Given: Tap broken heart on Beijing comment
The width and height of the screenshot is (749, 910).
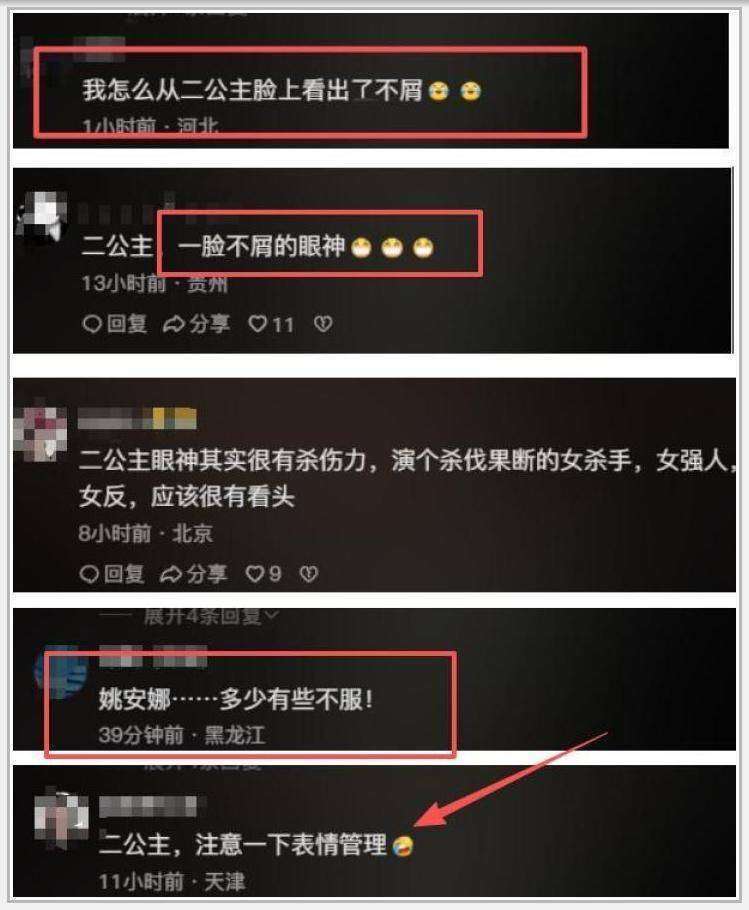Looking at the screenshot, I should (x=309, y=573).
